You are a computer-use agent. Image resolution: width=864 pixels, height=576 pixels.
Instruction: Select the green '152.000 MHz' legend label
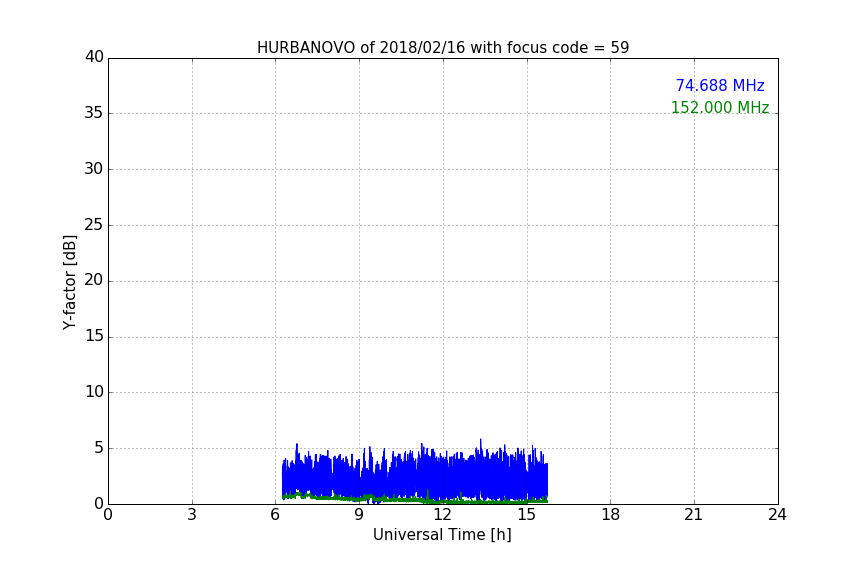click(x=720, y=107)
